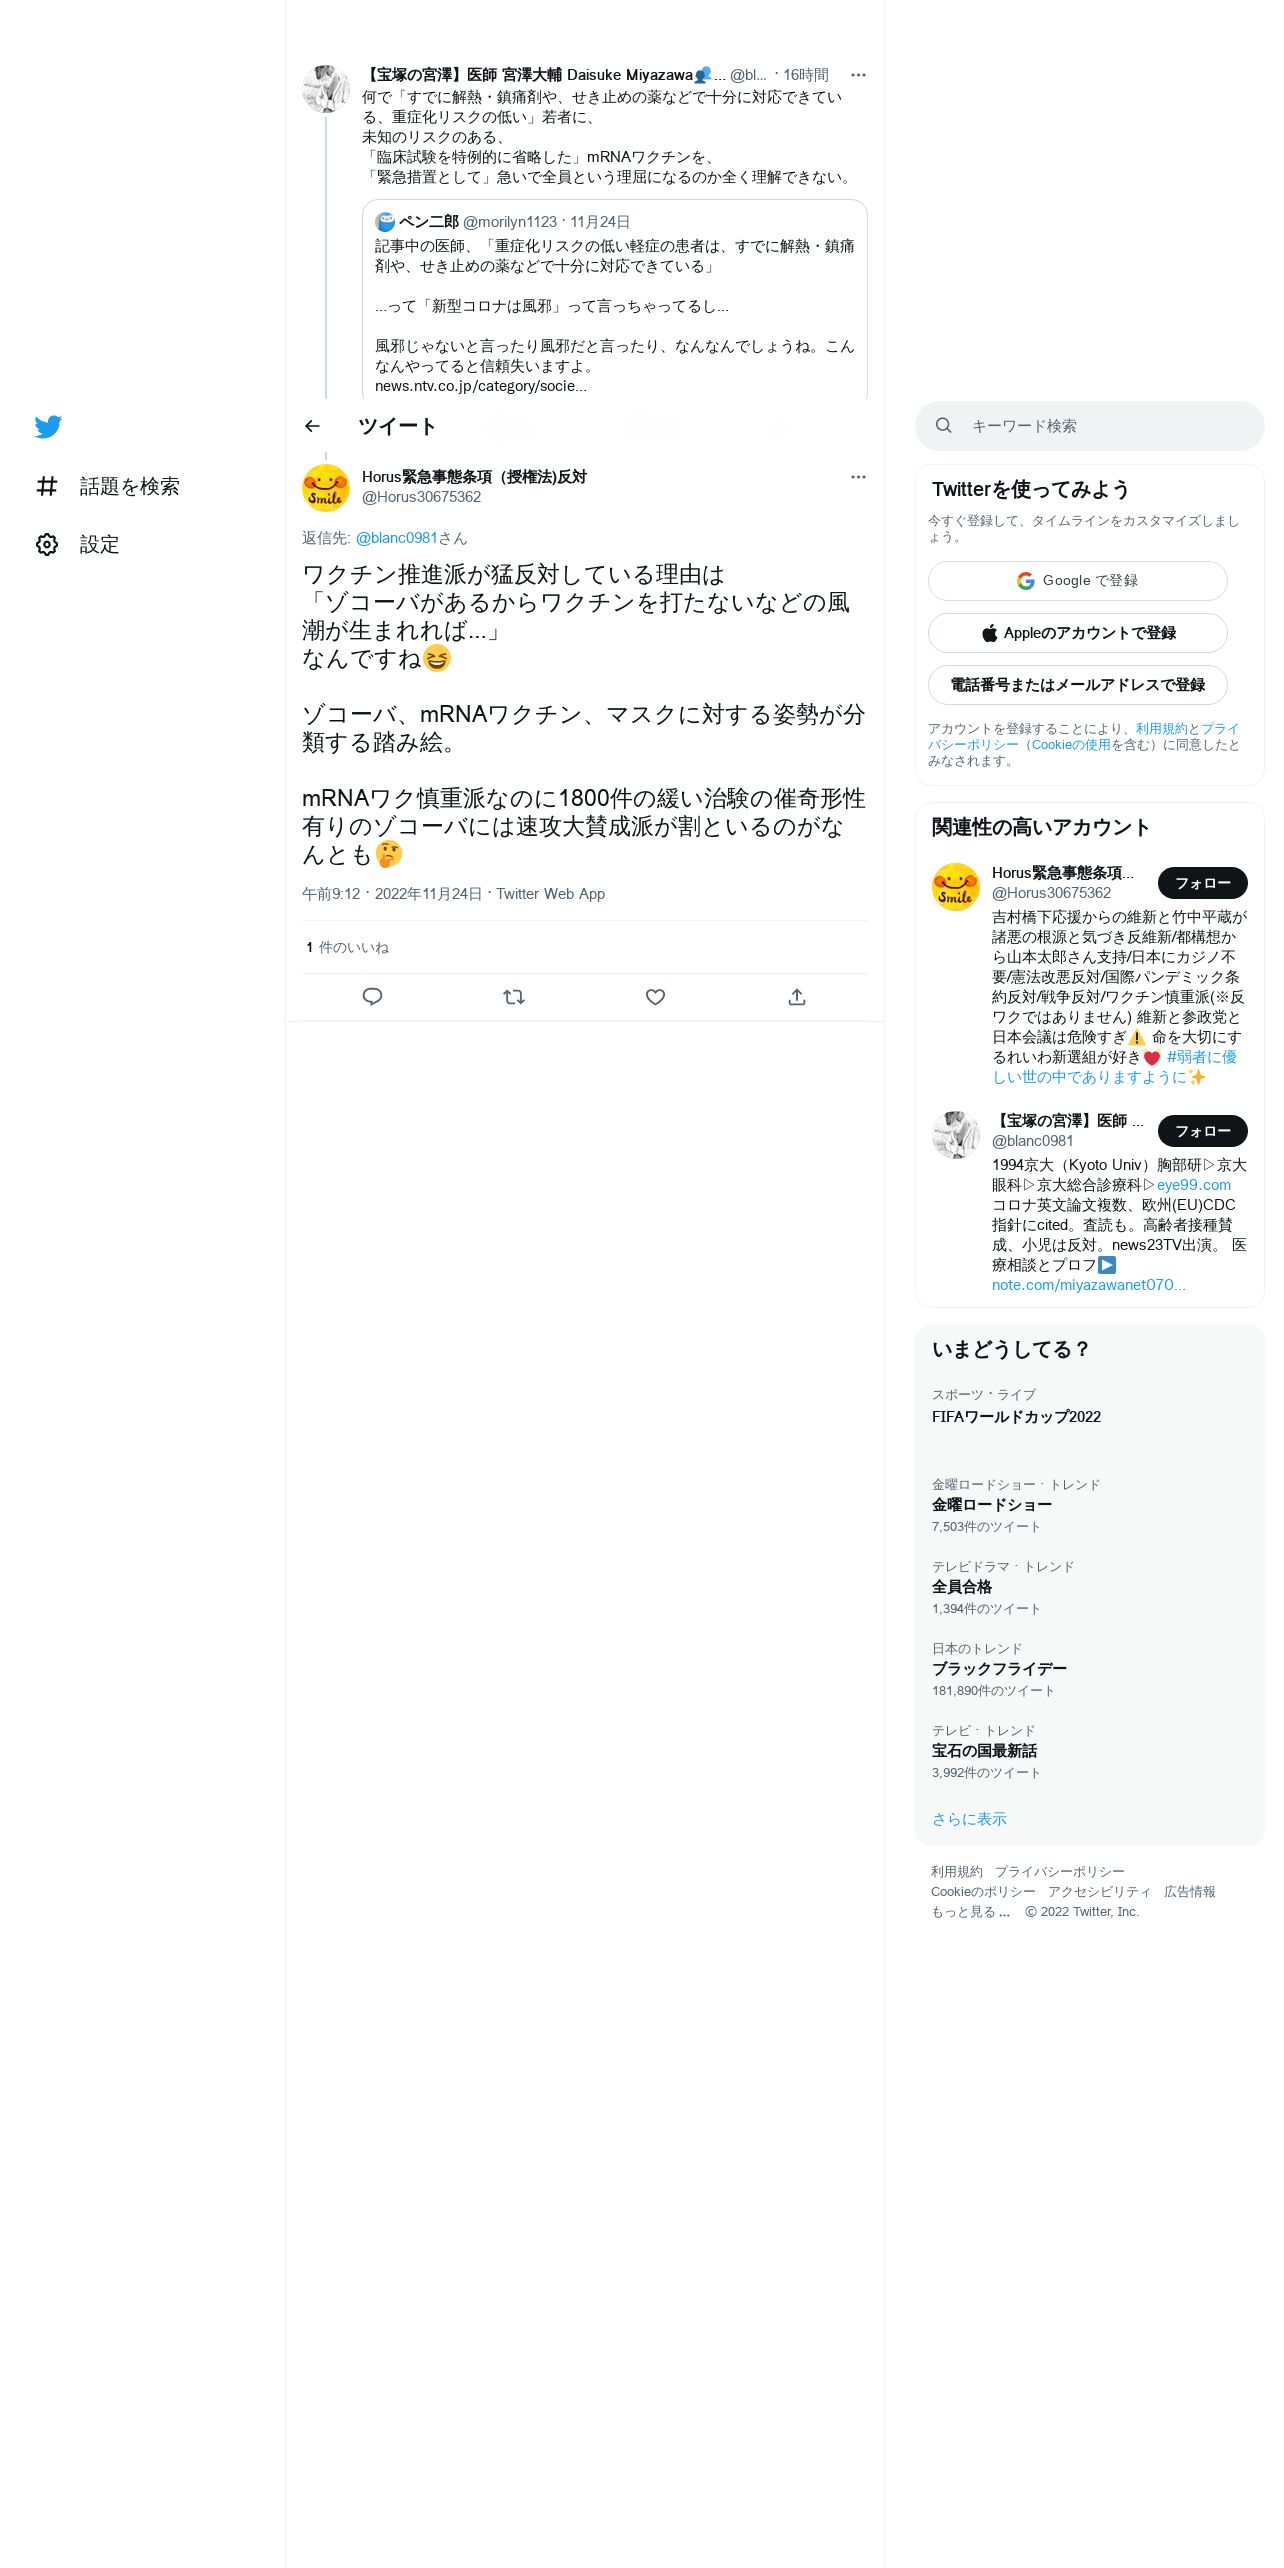Open the FIFAワールドカップ2022 trend

[1016, 1417]
